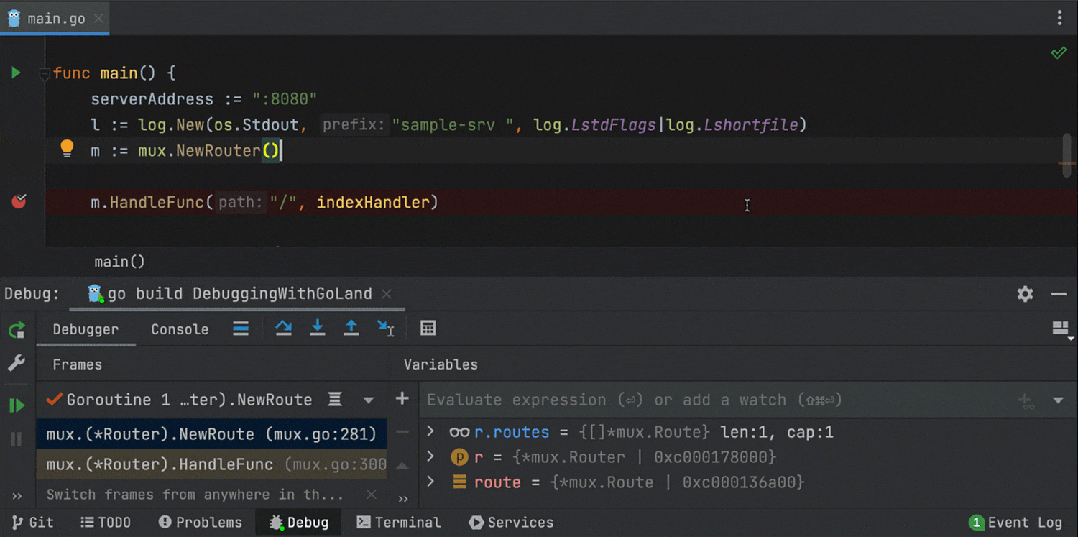Click the yellow lightbulb quick-fix icon
The image size is (1078, 537).
coord(67,149)
